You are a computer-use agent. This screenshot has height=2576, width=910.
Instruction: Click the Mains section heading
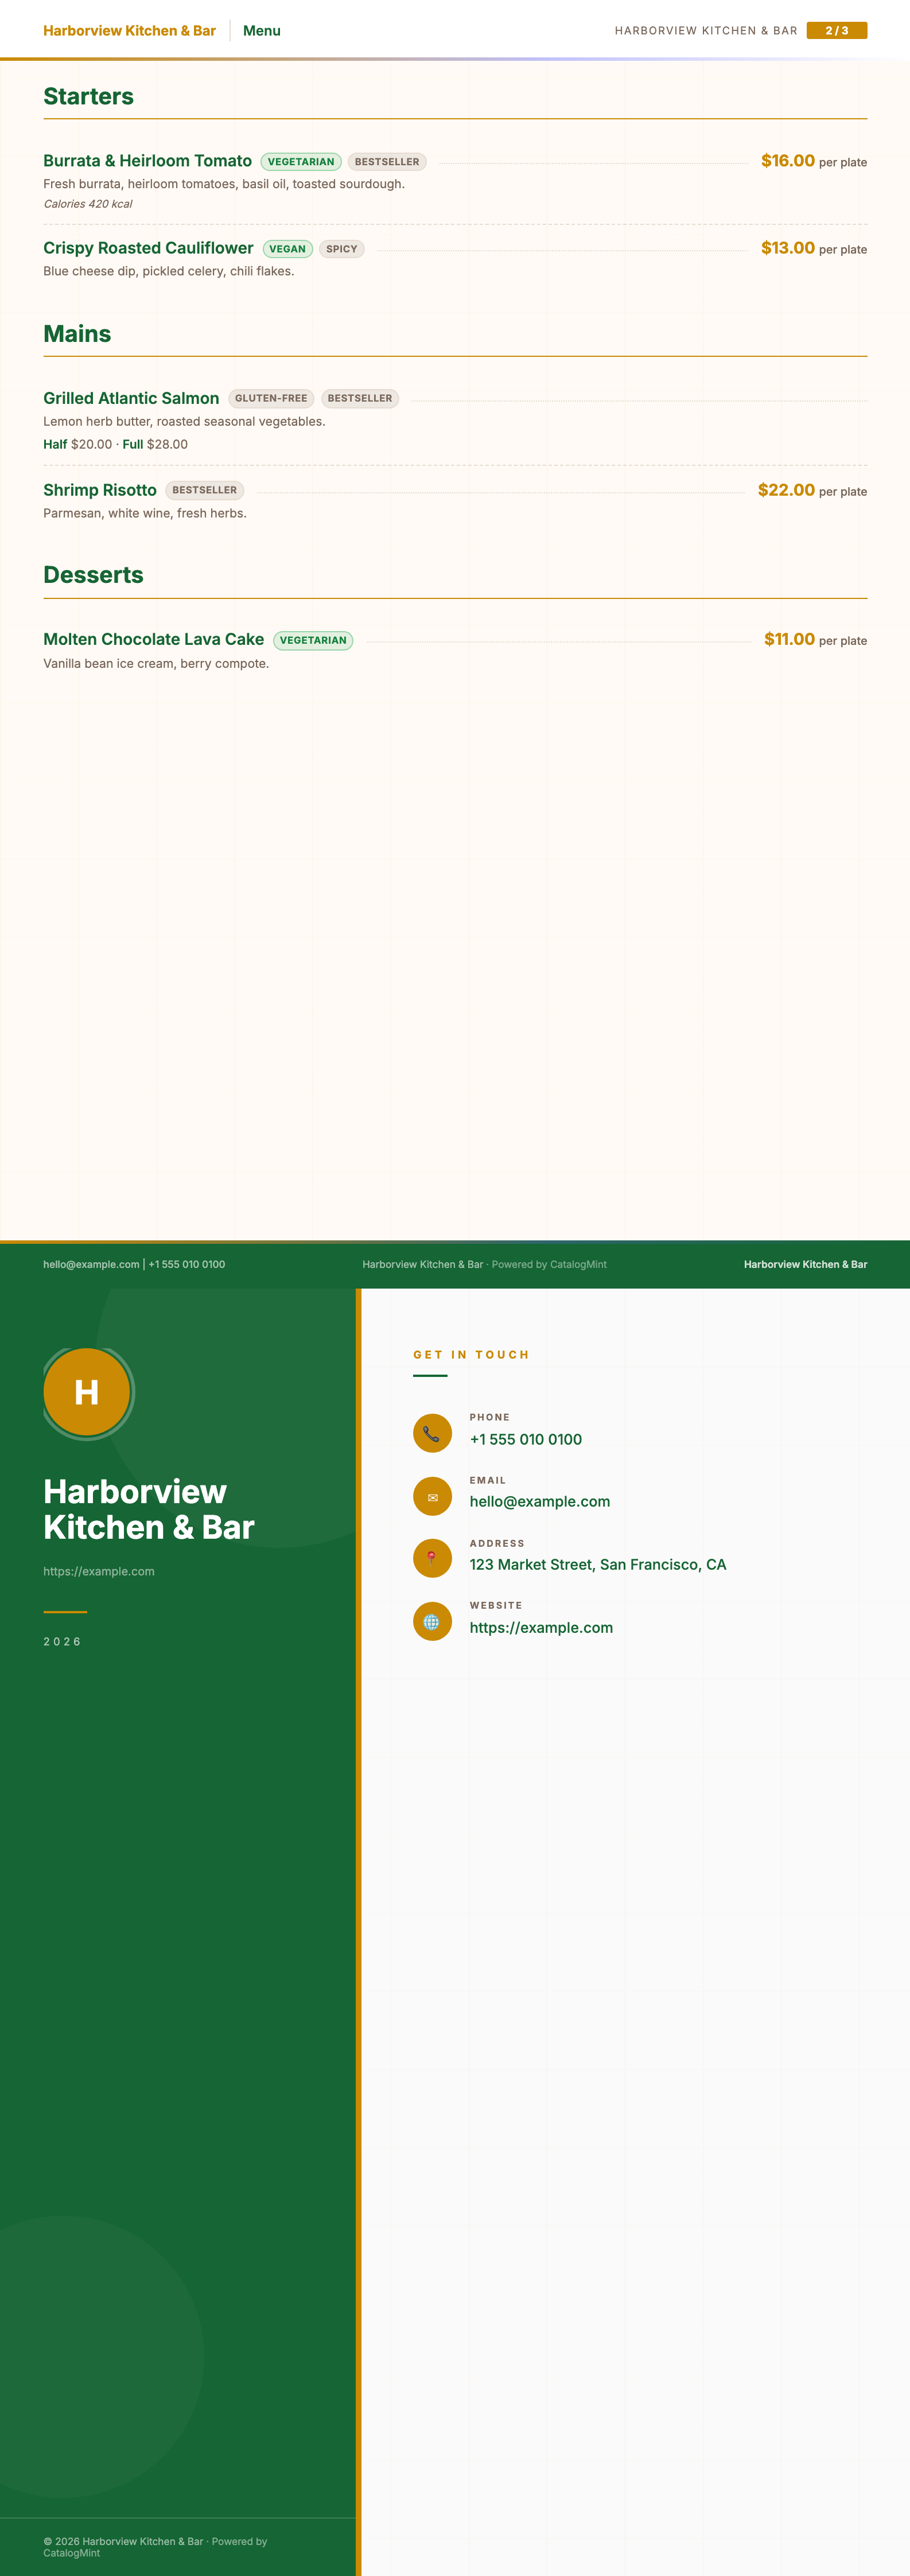[77, 334]
